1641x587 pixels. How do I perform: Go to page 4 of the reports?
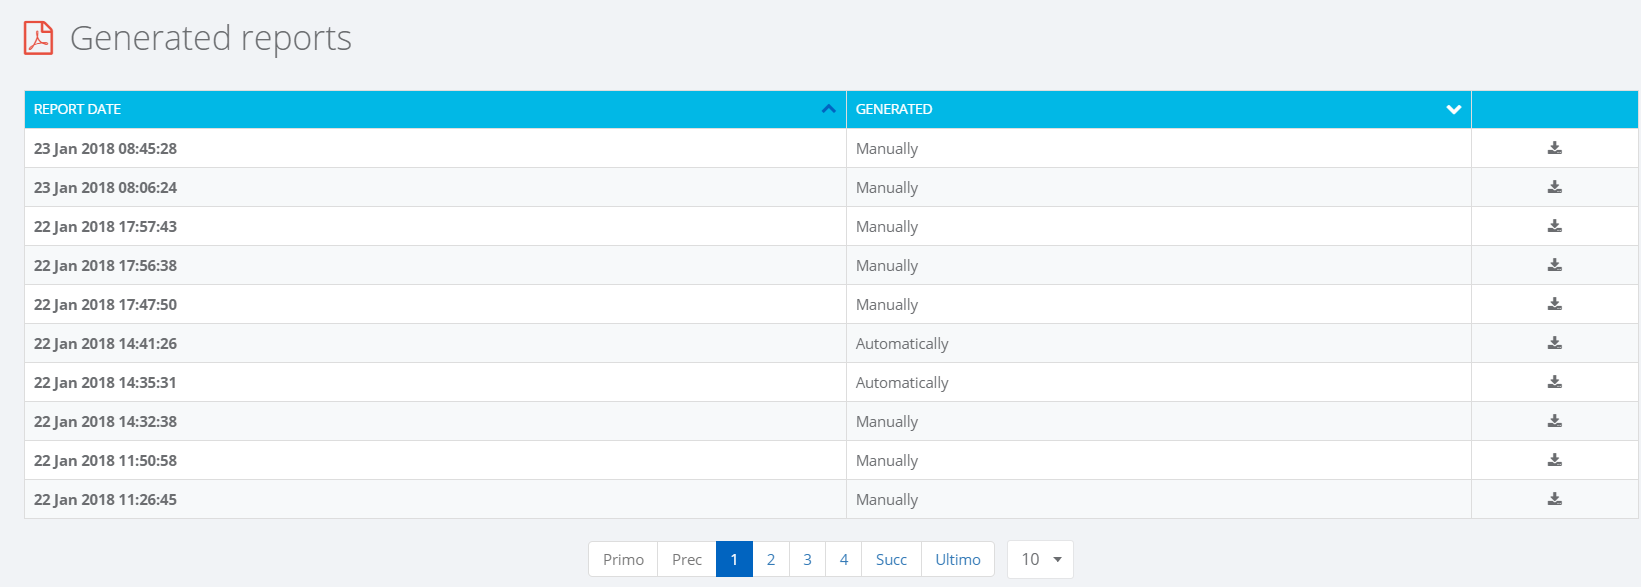pos(844,559)
